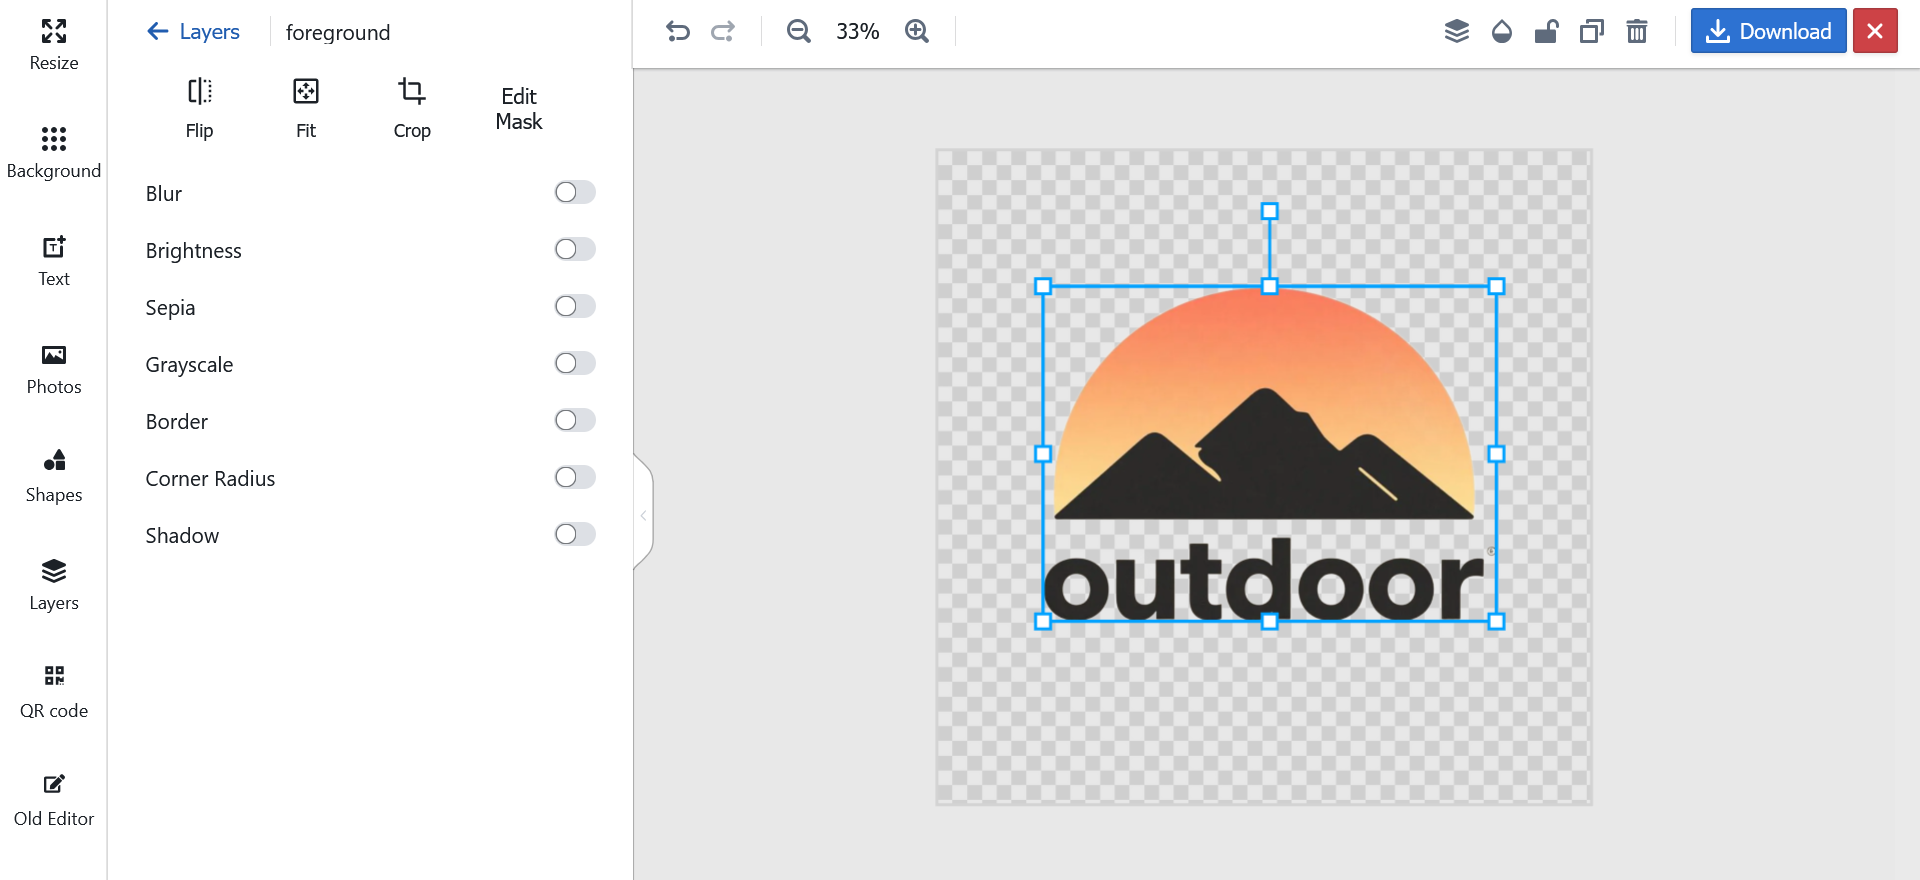
Task: Delete layer with trash icon
Action: pos(1636,32)
